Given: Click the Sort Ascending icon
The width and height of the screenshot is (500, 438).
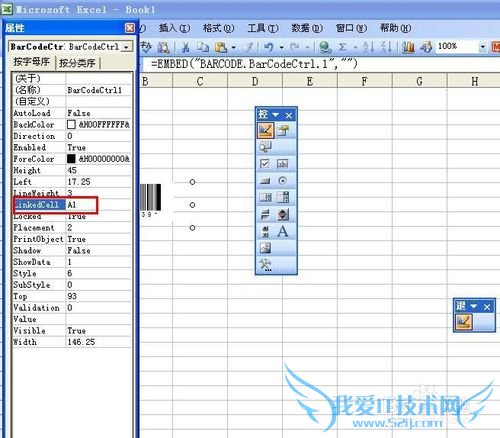Looking at the screenshot, I should (x=368, y=47).
